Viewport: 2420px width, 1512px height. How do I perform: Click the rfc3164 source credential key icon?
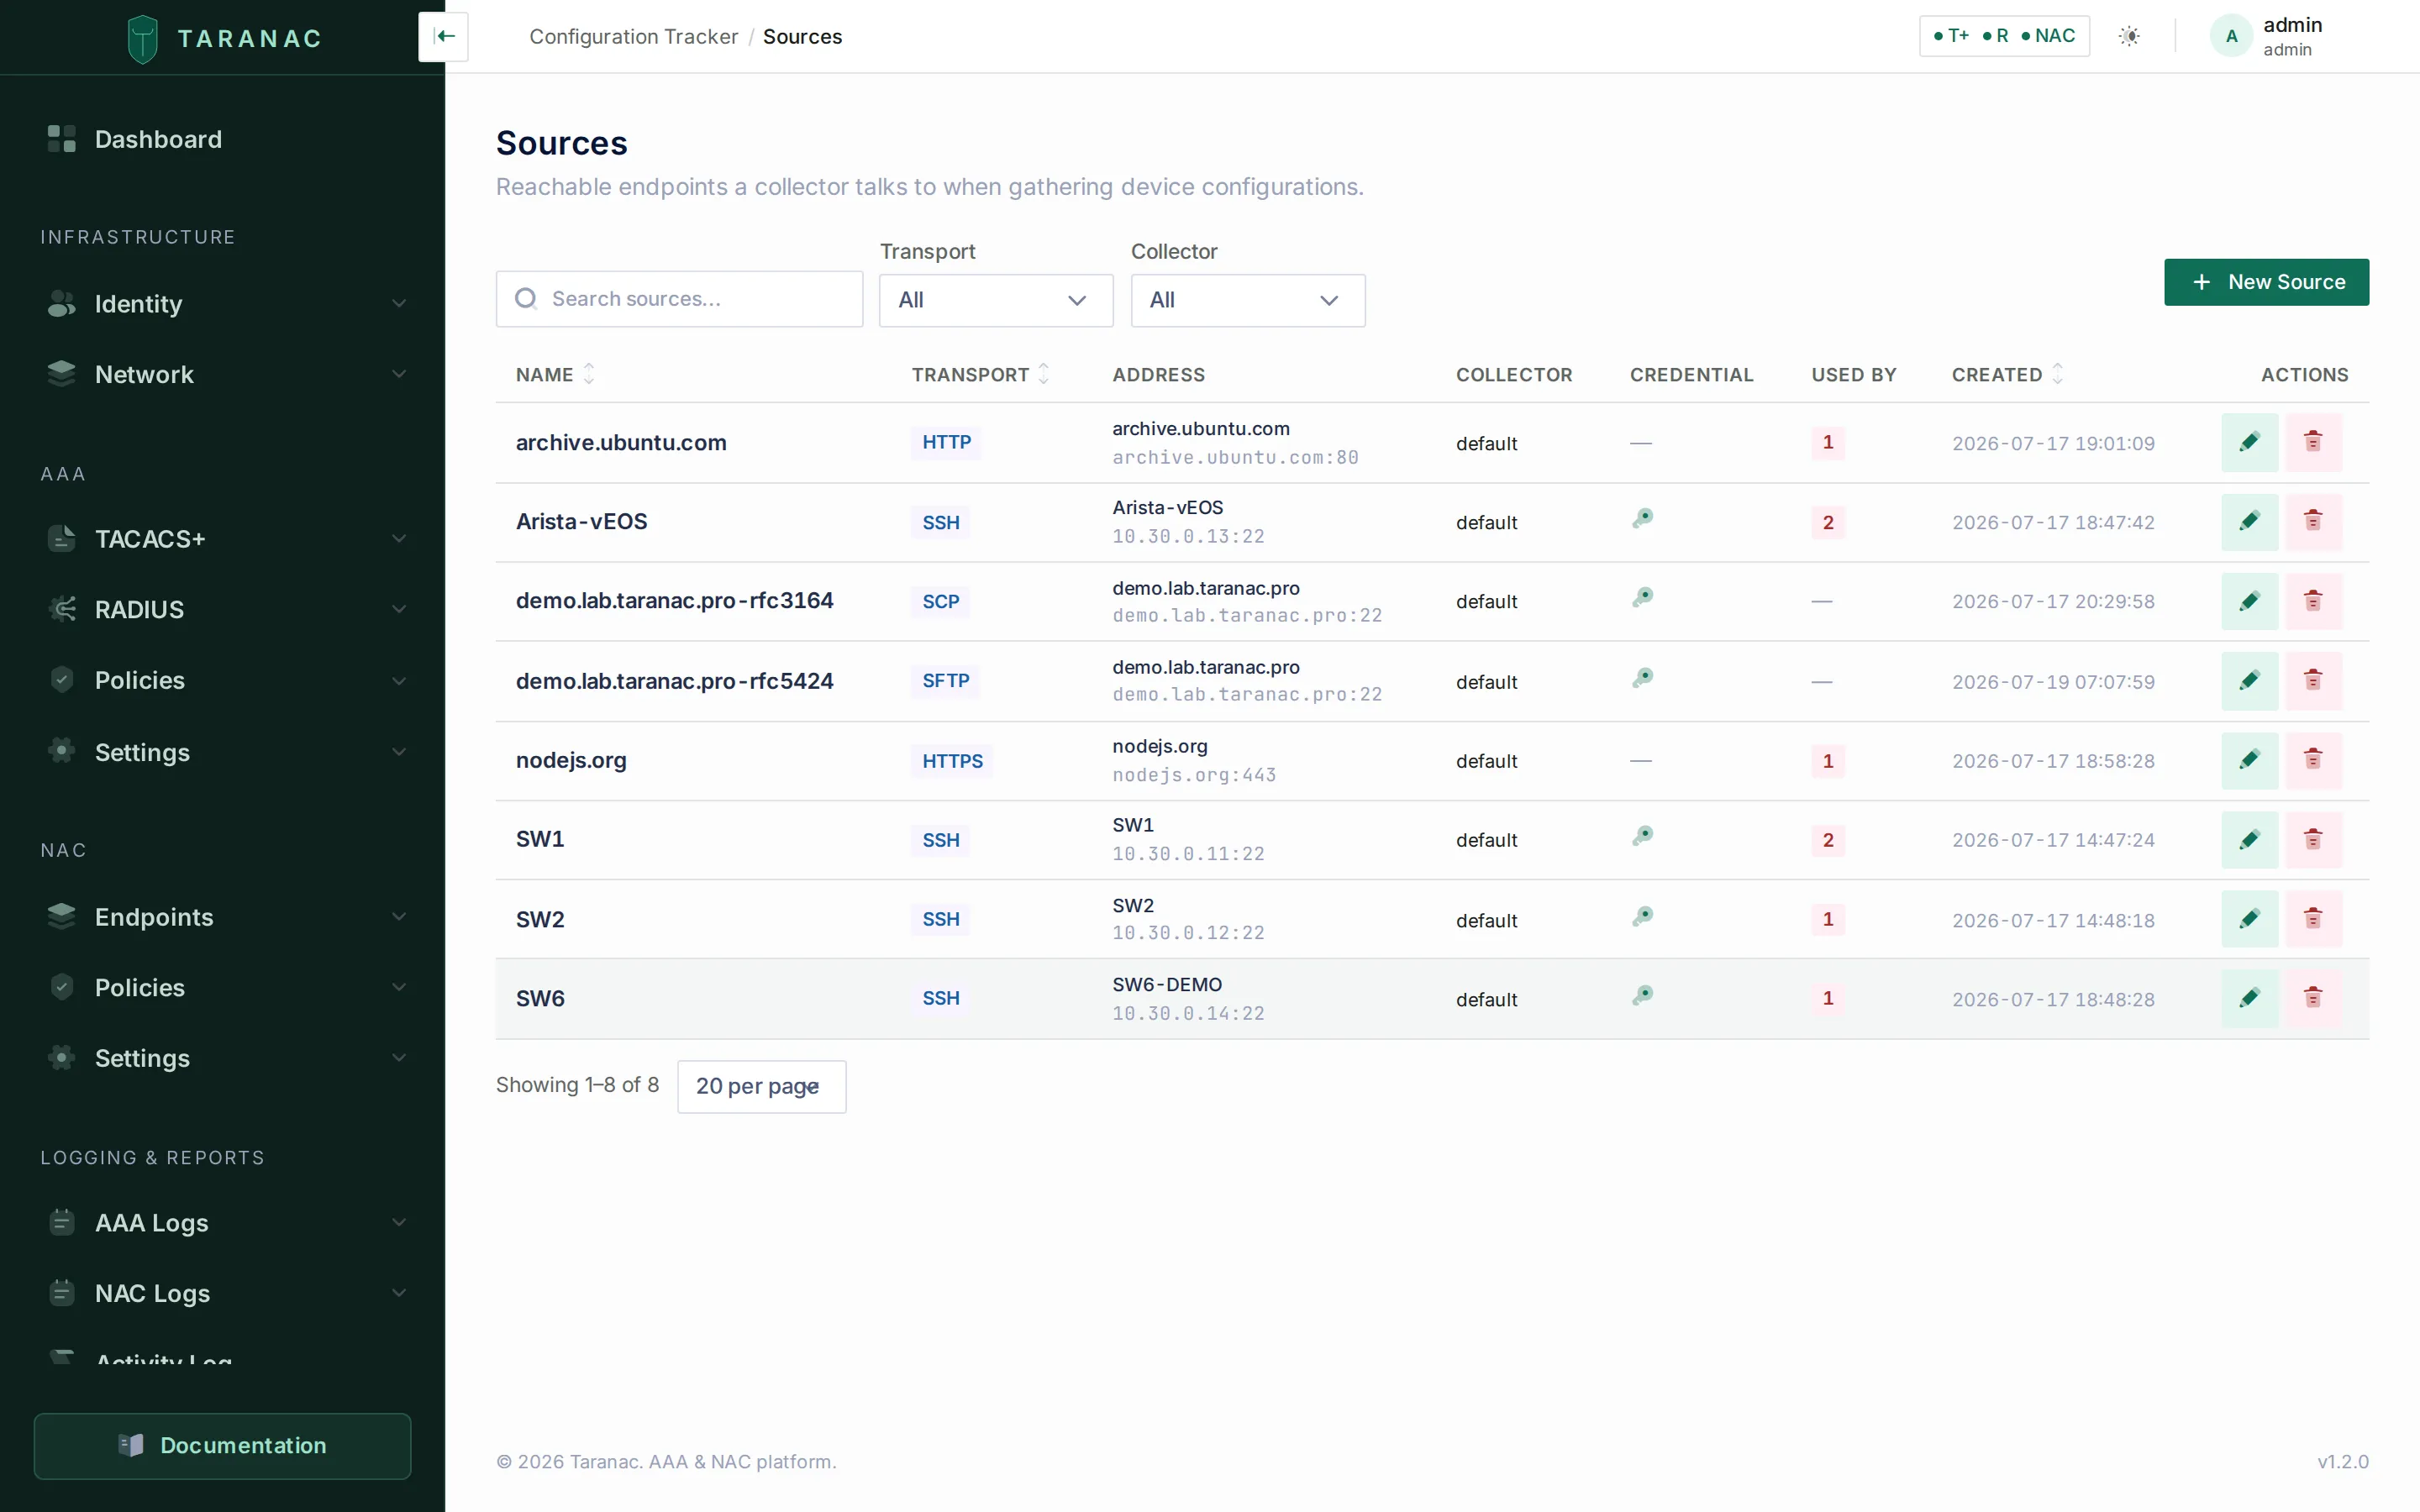tap(1642, 598)
